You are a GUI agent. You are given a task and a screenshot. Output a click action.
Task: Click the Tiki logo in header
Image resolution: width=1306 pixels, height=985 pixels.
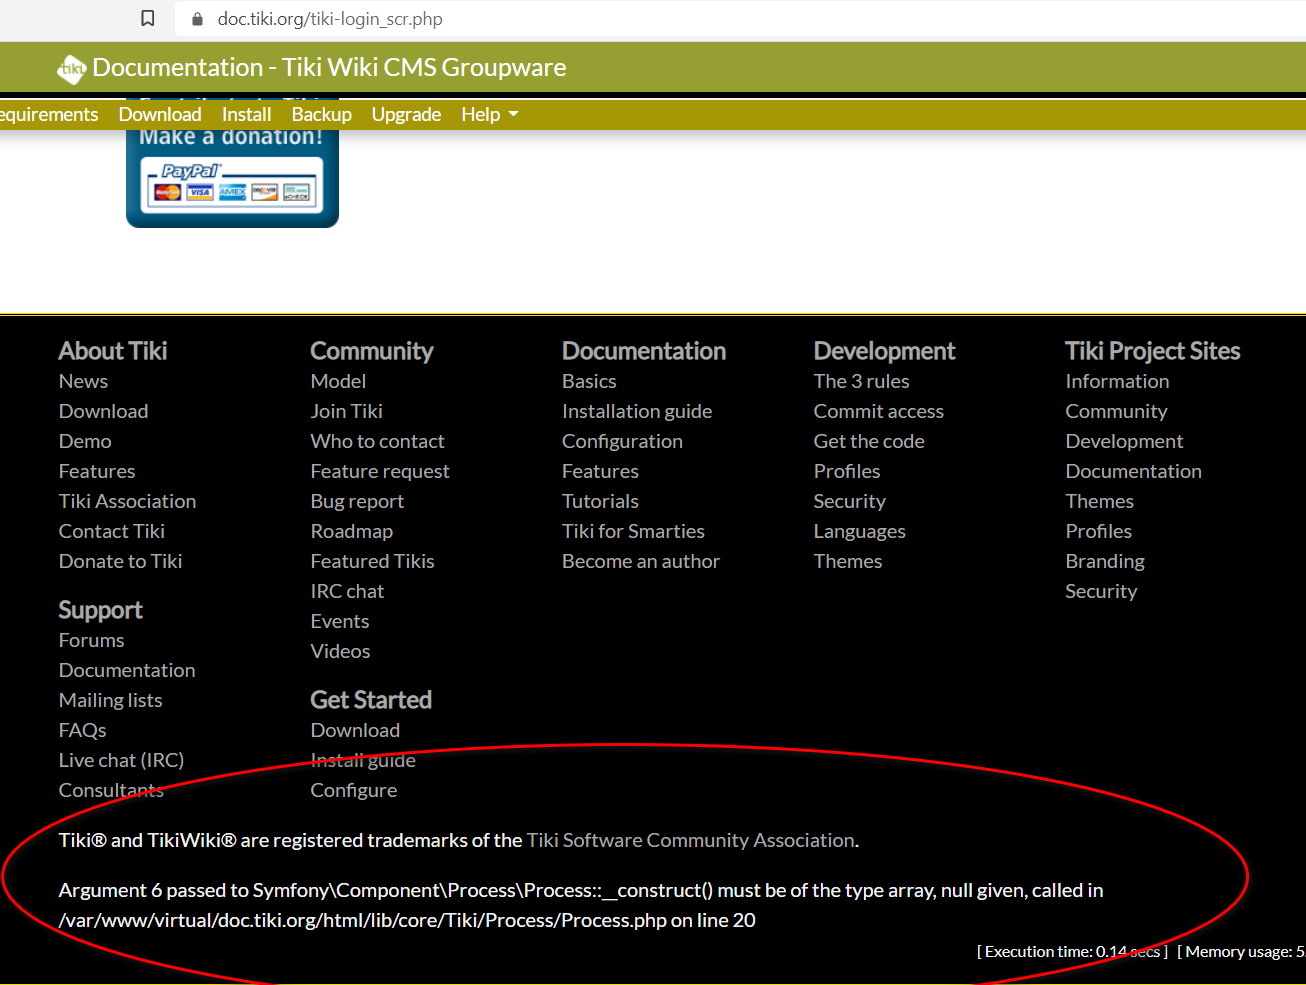[71, 68]
